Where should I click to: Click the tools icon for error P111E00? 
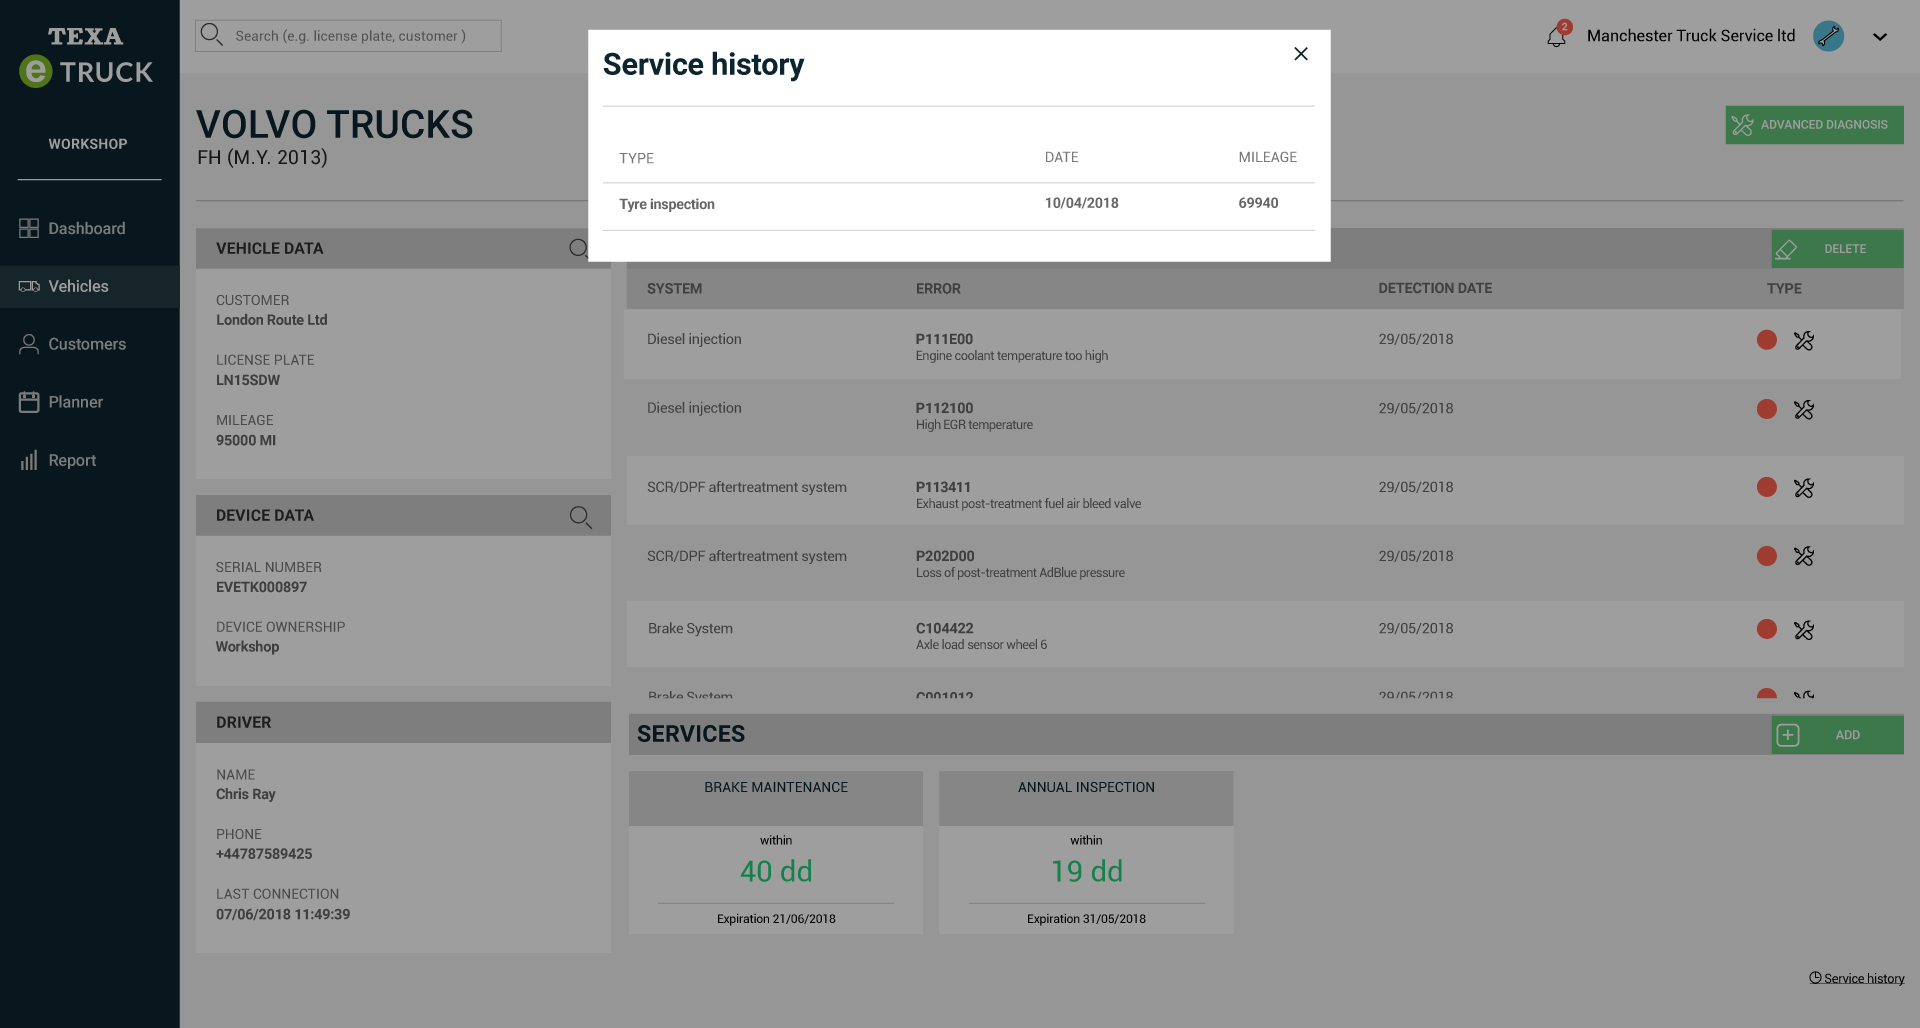[x=1803, y=341]
